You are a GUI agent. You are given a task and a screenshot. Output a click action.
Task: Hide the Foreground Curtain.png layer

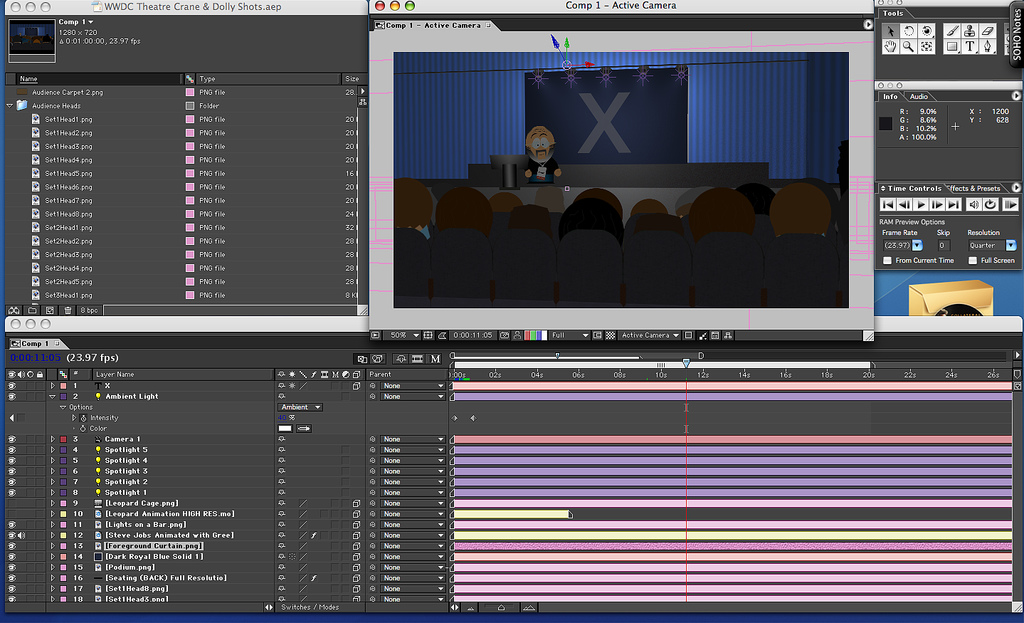click(x=11, y=546)
